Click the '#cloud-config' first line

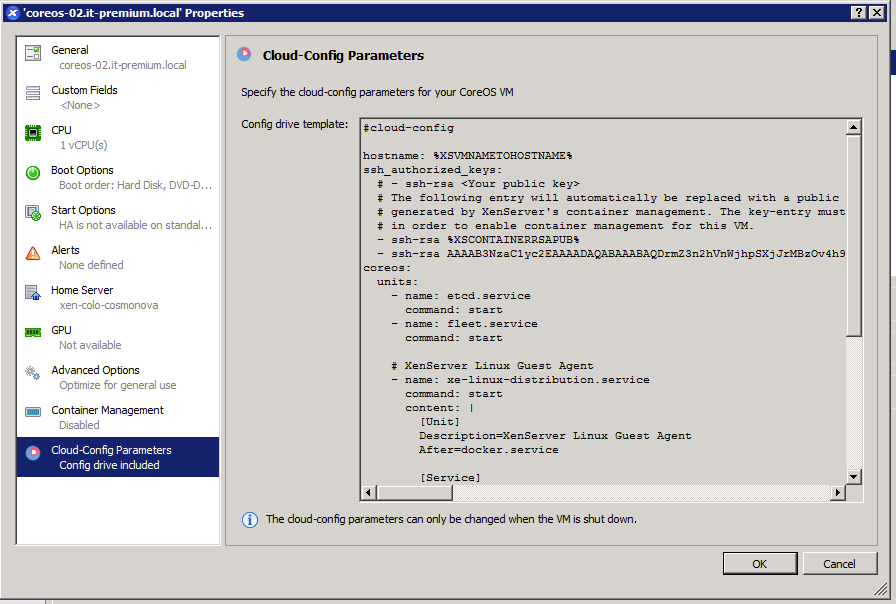click(409, 127)
